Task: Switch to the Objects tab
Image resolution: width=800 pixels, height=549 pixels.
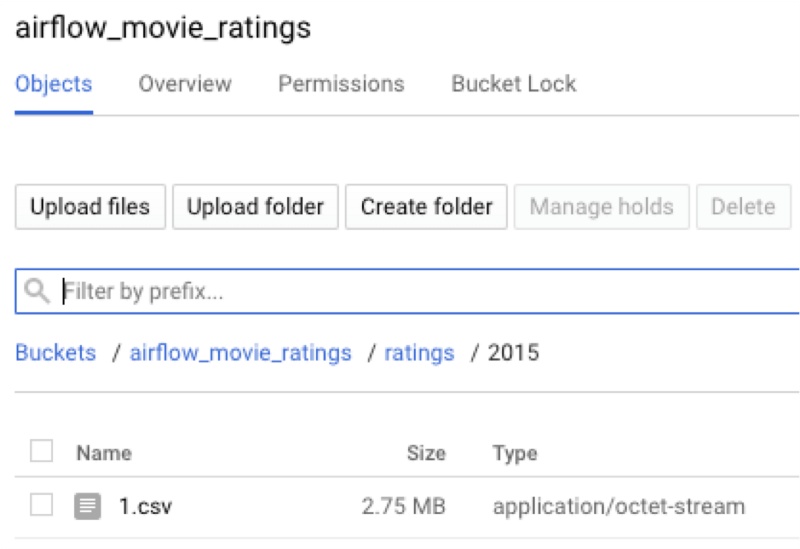Action: pyautogui.click(x=54, y=84)
